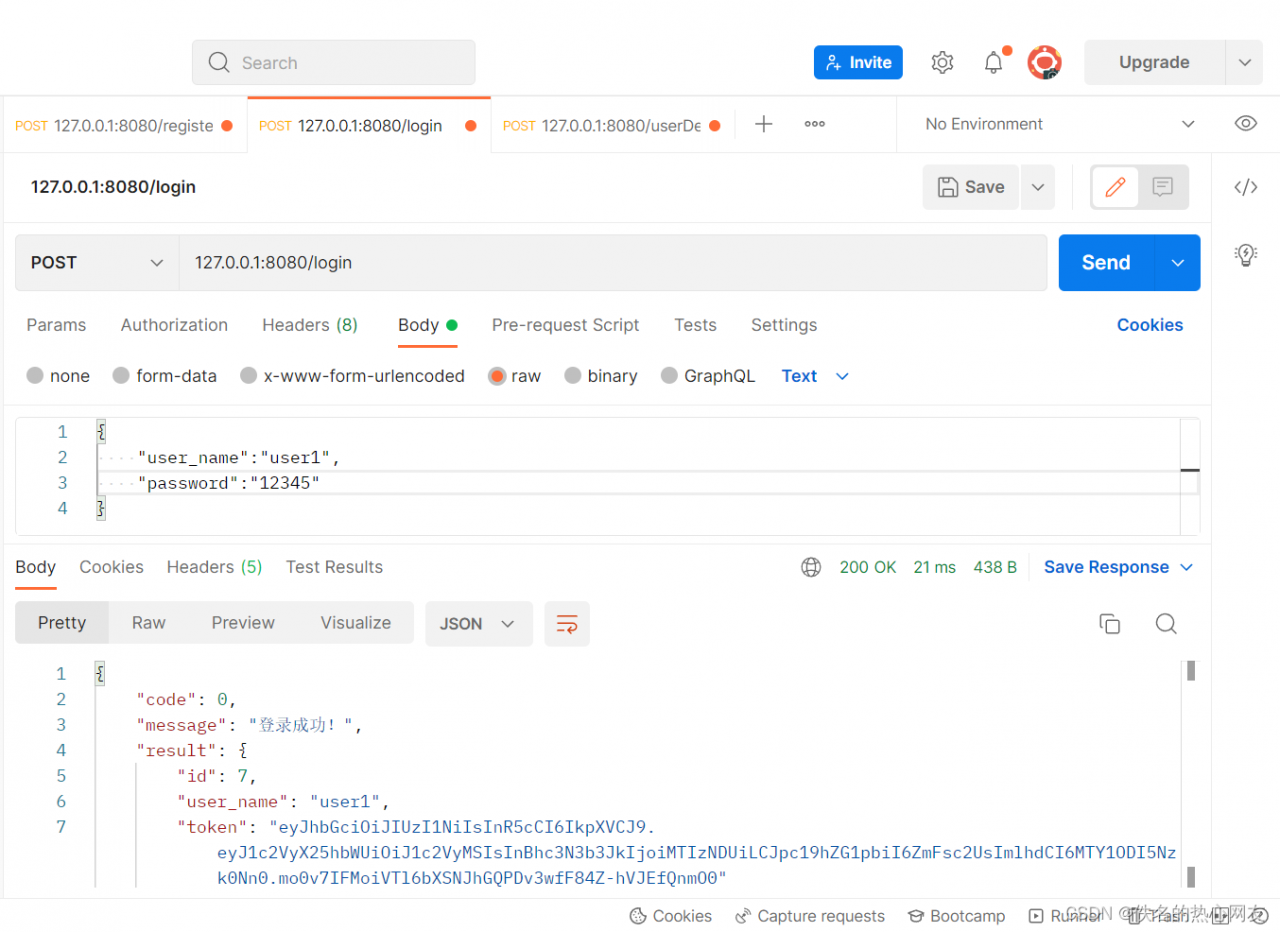Image resolution: width=1280 pixels, height=932 pixels.
Task: Open the JSON format dropdown
Action: pyautogui.click(x=477, y=624)
